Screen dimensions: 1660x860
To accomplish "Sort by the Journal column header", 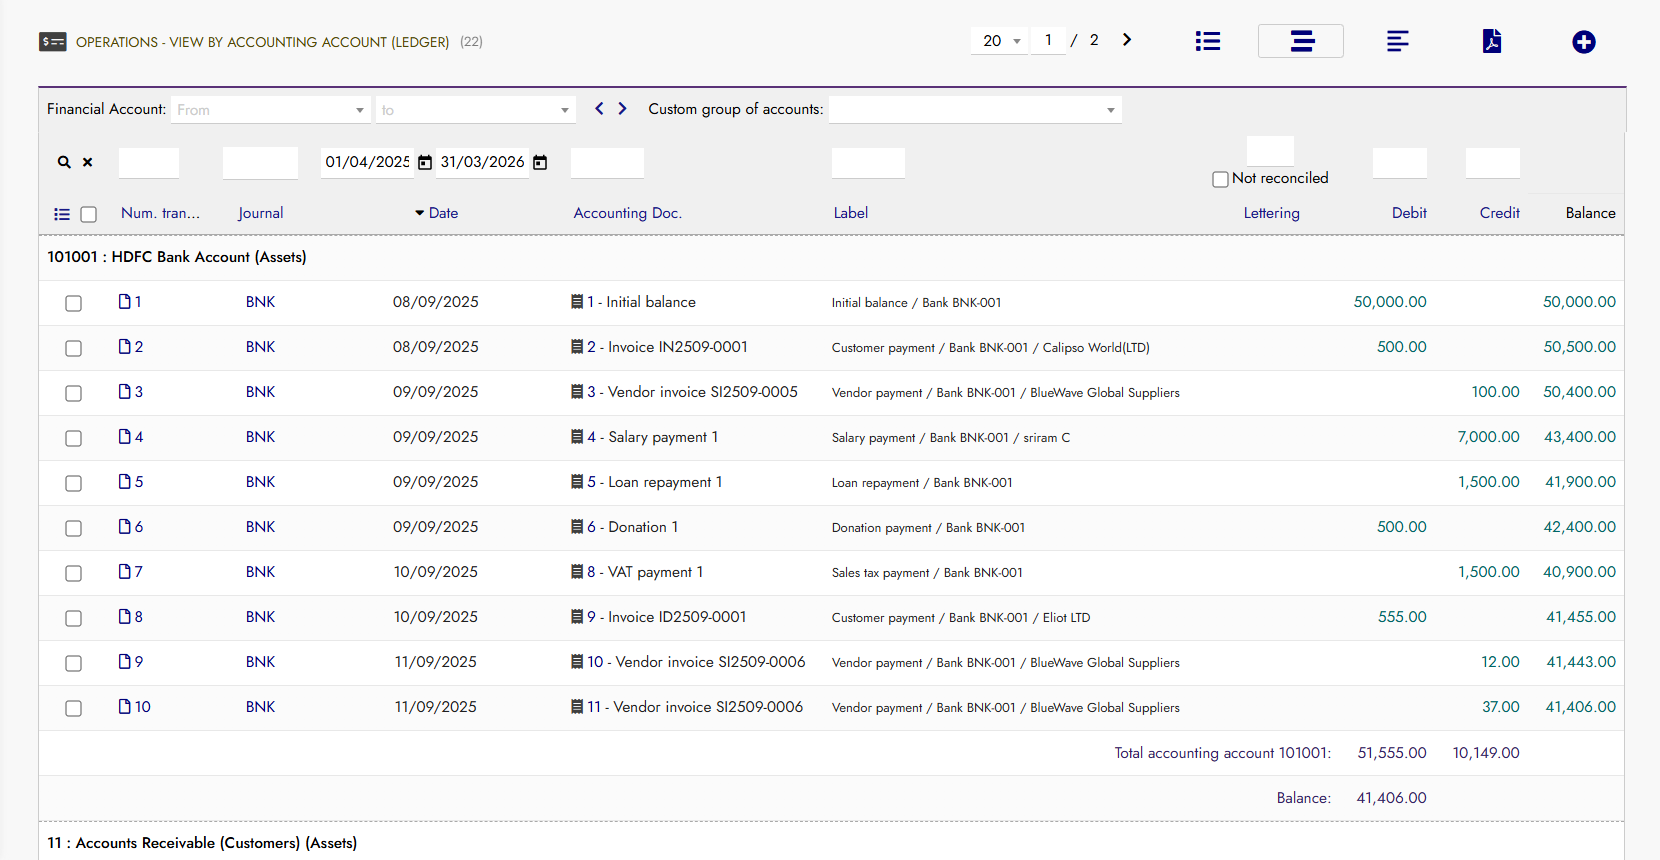I will point(260,213).
